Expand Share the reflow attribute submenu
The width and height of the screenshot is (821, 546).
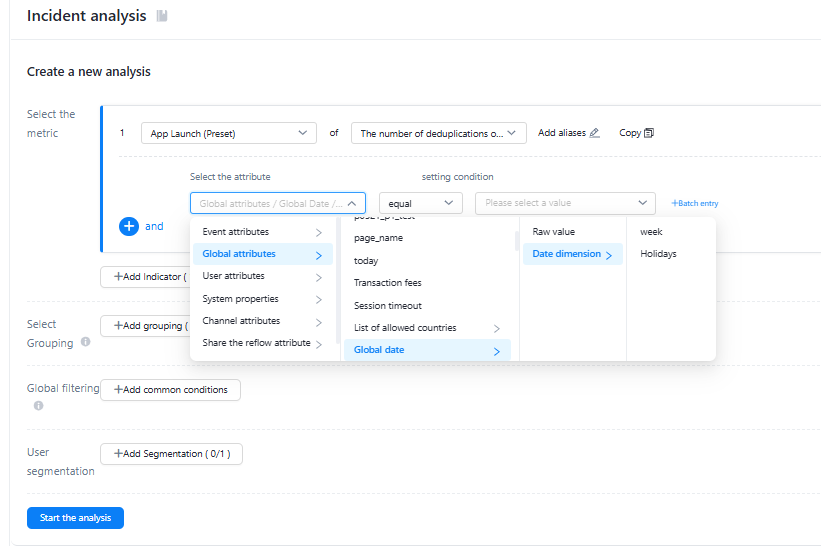pos(263,343)
